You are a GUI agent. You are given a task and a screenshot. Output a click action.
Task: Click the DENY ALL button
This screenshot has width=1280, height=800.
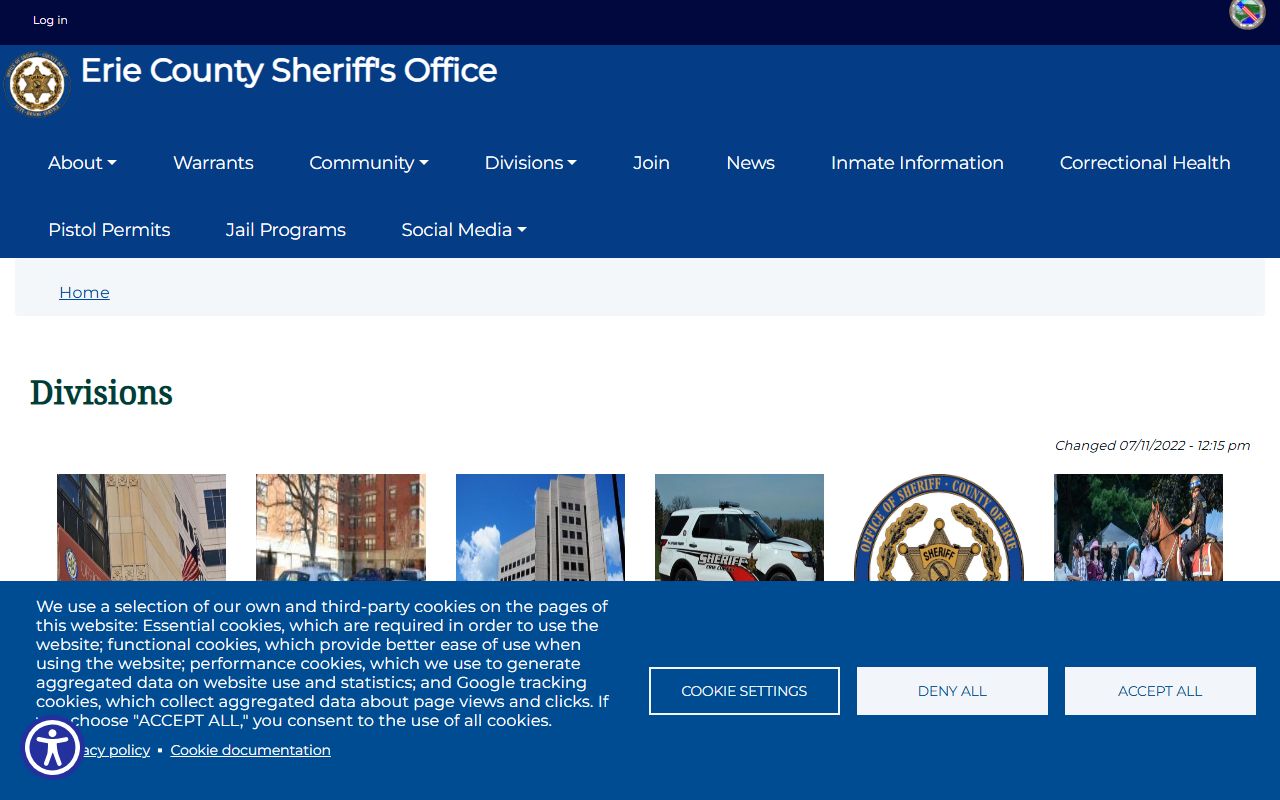(952, 691)
